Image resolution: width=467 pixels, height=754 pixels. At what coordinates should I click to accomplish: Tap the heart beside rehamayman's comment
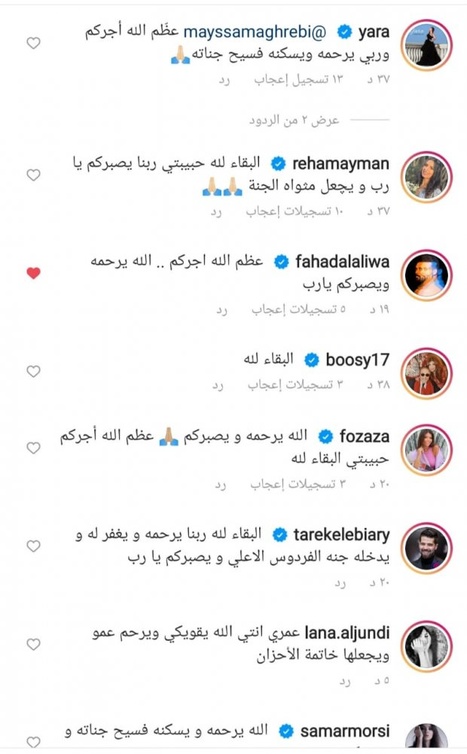click(33, 175)
